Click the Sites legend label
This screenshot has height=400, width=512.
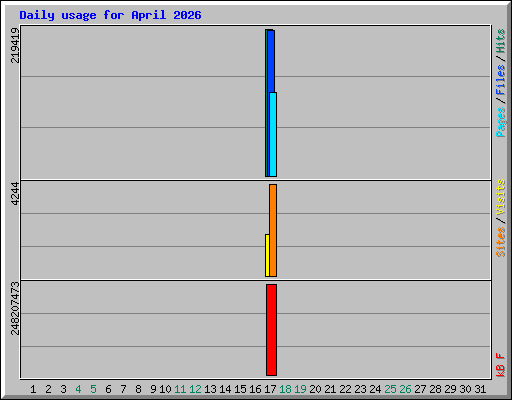[x=500, y=242]
